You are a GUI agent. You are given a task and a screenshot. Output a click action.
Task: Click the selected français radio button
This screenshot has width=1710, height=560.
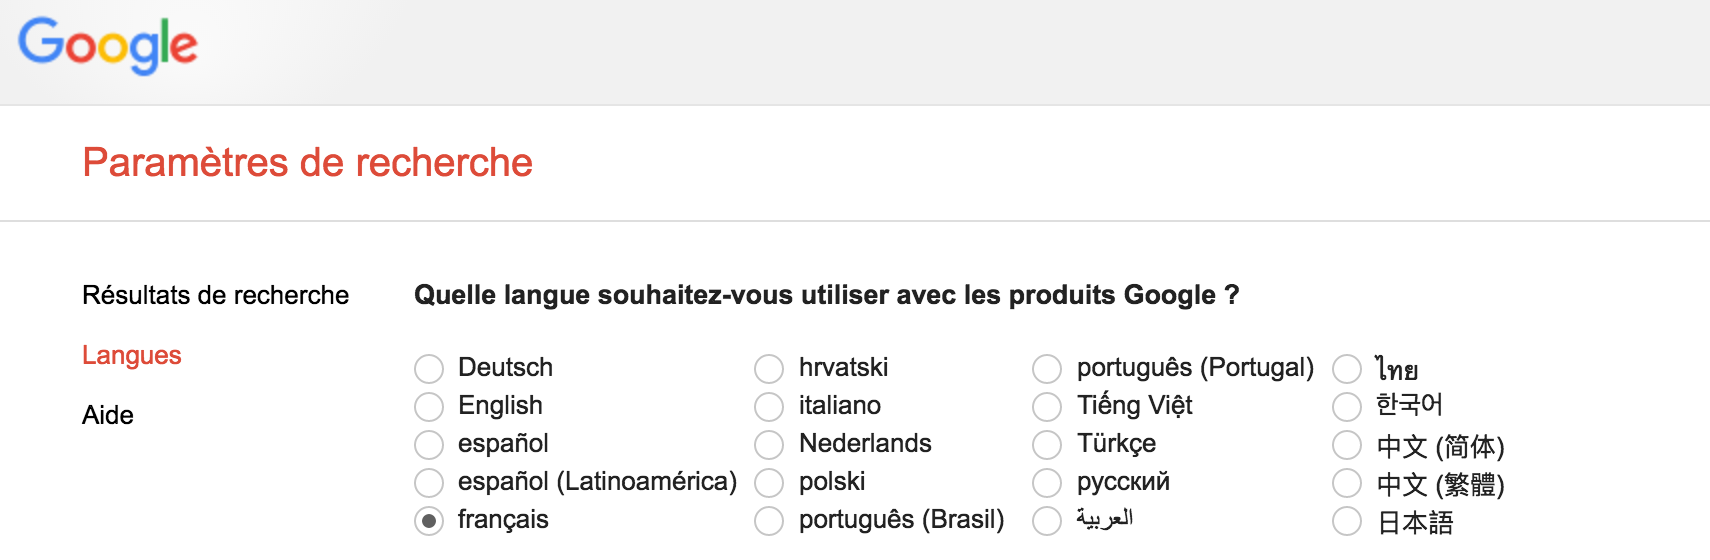(429, 521)
